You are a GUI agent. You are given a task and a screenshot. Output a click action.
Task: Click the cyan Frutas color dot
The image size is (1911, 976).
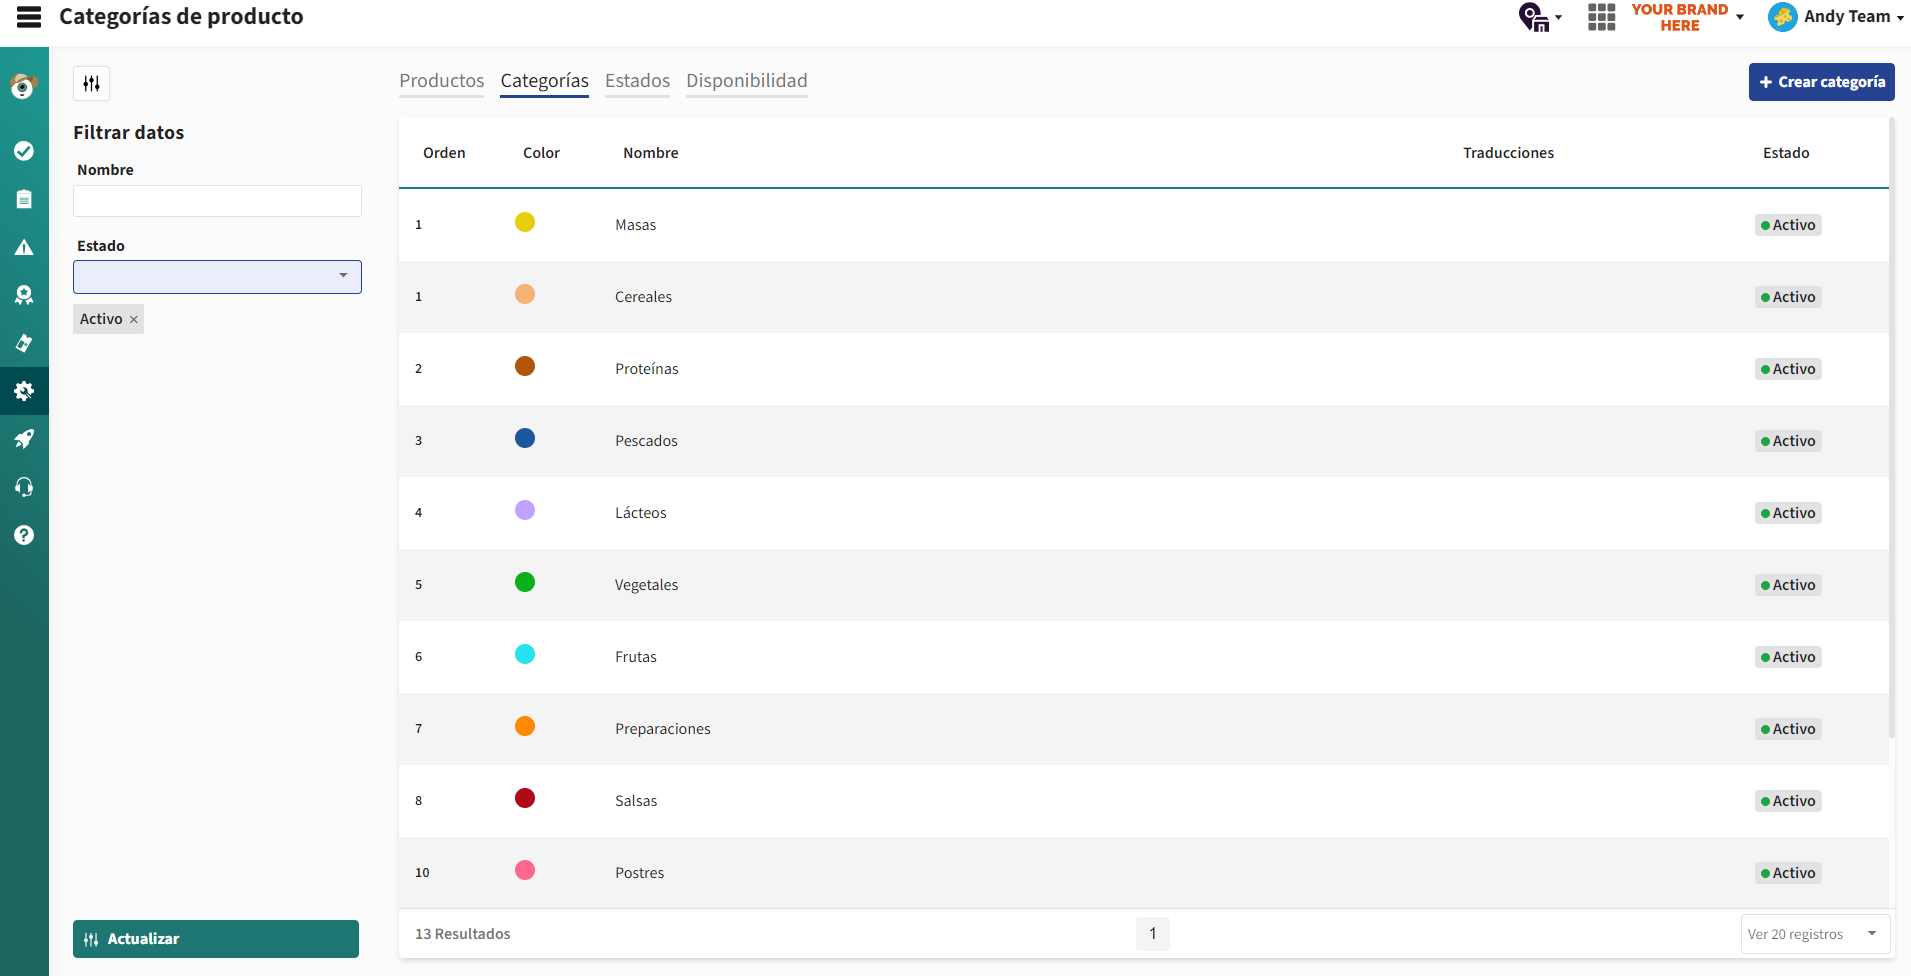click(525, 654)
